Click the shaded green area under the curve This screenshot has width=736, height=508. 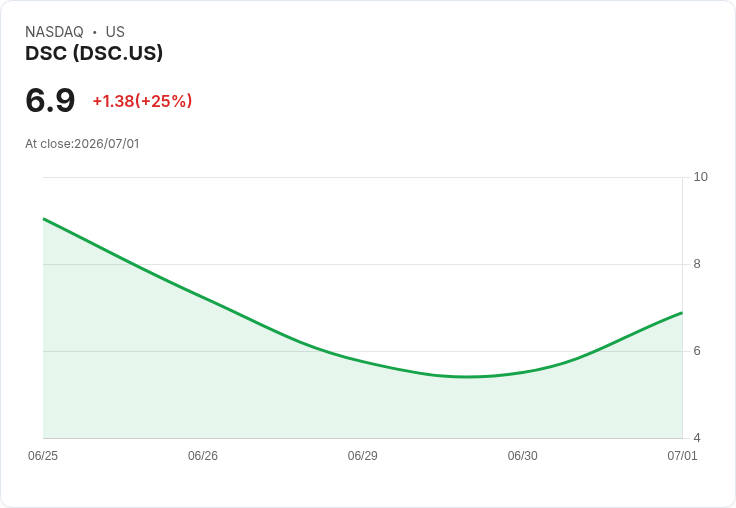coord(282,394)
